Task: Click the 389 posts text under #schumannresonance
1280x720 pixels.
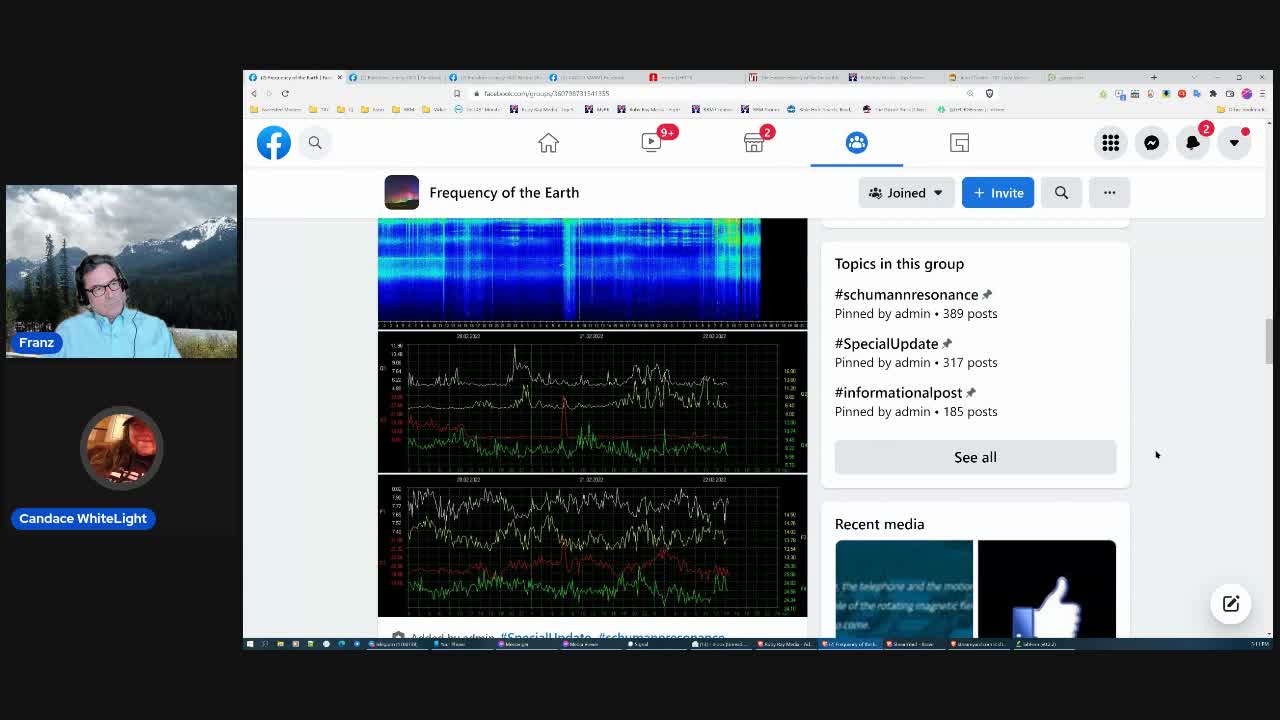Action: [969, 314]
